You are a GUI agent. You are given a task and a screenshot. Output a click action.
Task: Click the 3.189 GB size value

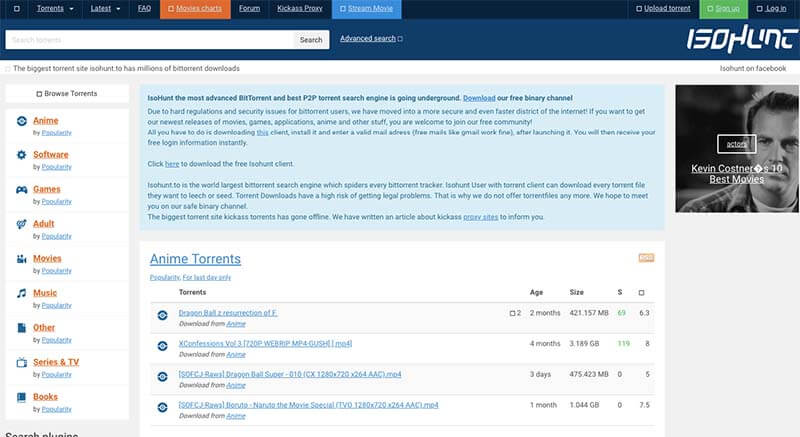pyautogui.click(x=584, y=344)
